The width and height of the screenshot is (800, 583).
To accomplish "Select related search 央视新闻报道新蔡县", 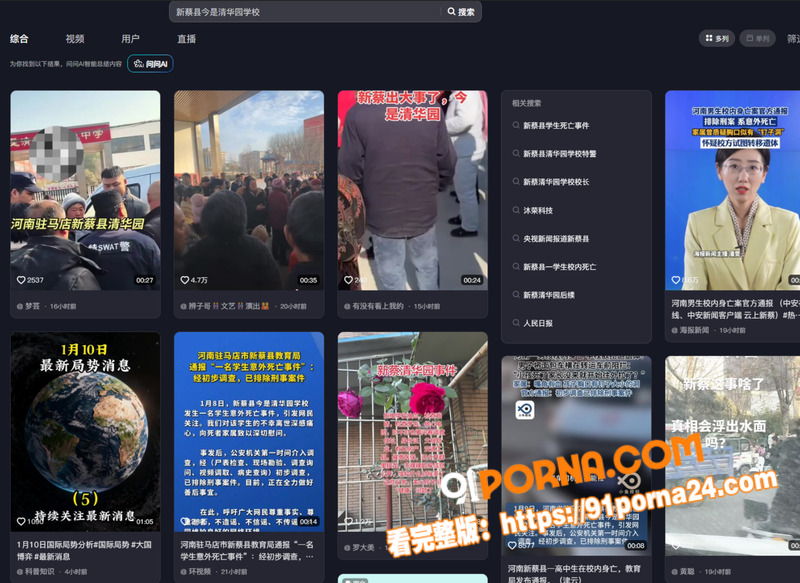I will (x=556, y=239).
